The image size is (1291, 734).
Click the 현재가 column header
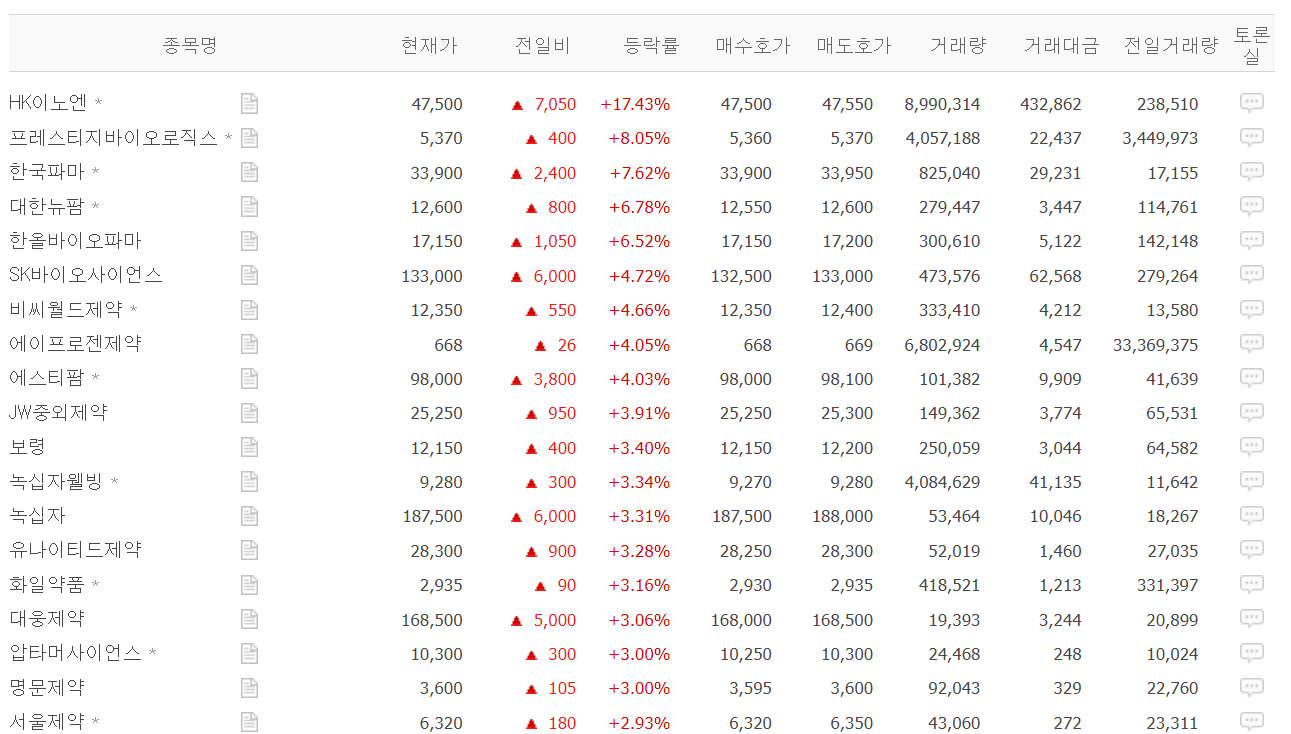[x=429, y=45]
